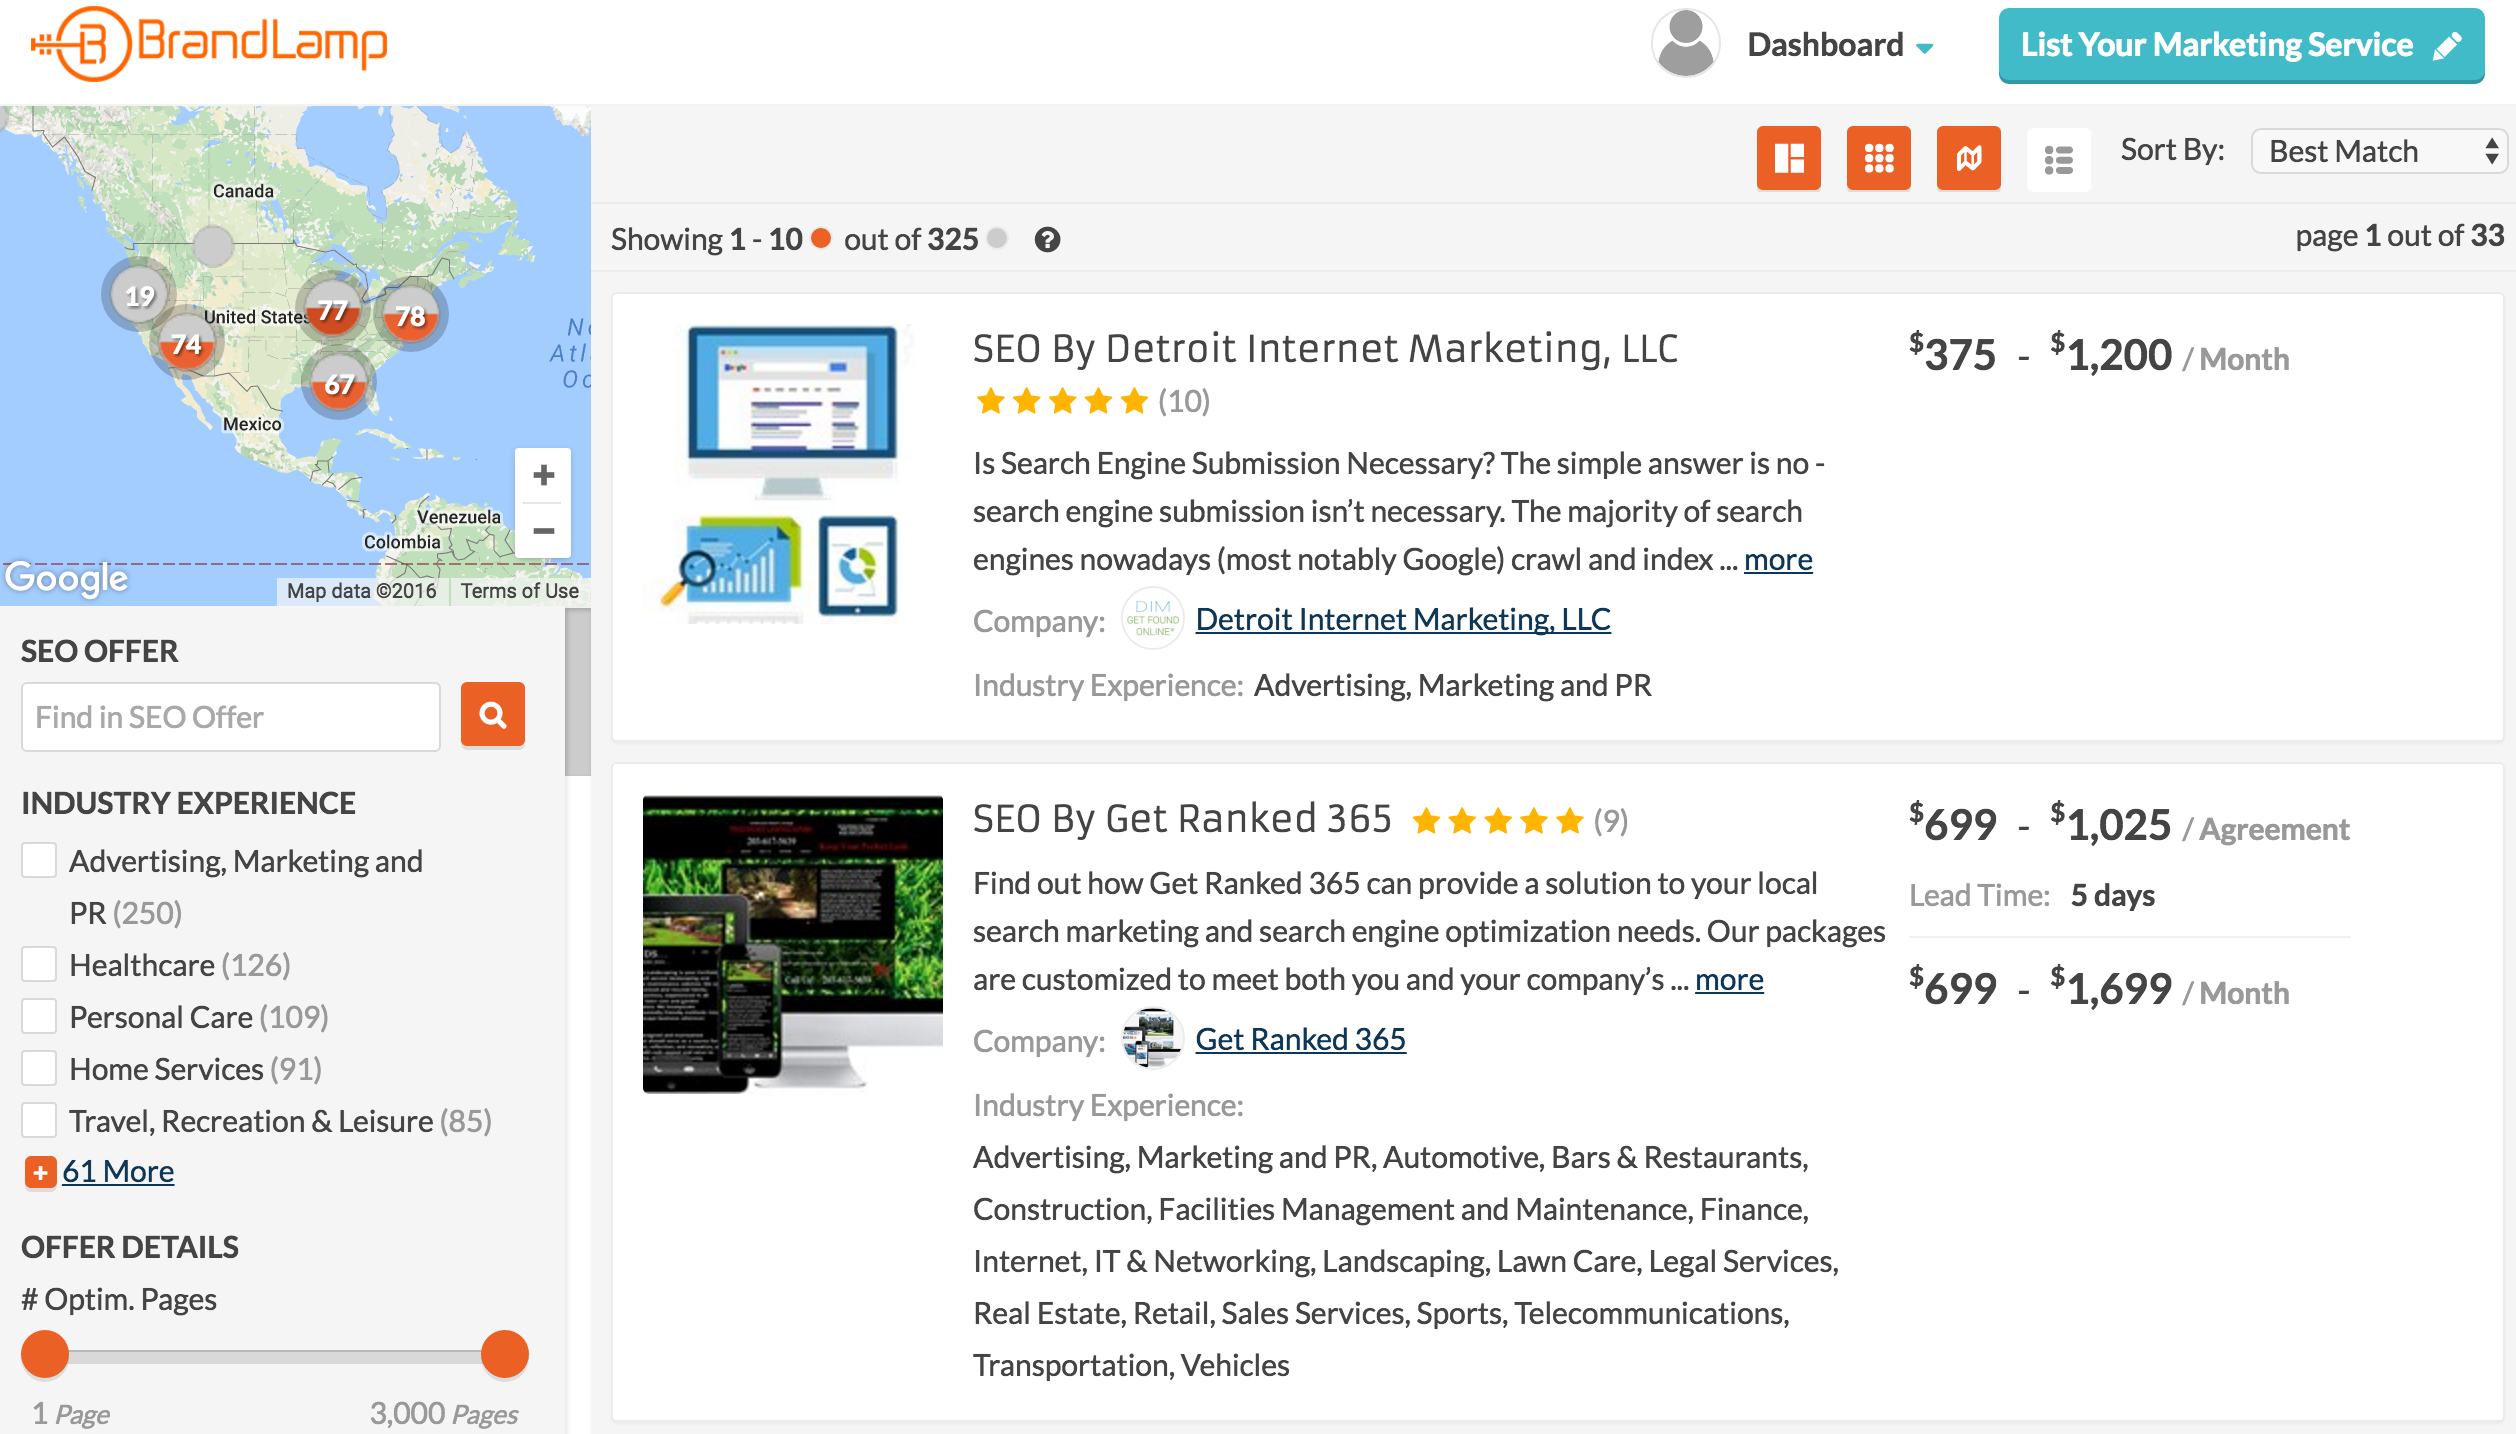Viewport: 2516px width, 1434px height.
Task: Click the help question mark icon
Action: tap(1047, 240)
